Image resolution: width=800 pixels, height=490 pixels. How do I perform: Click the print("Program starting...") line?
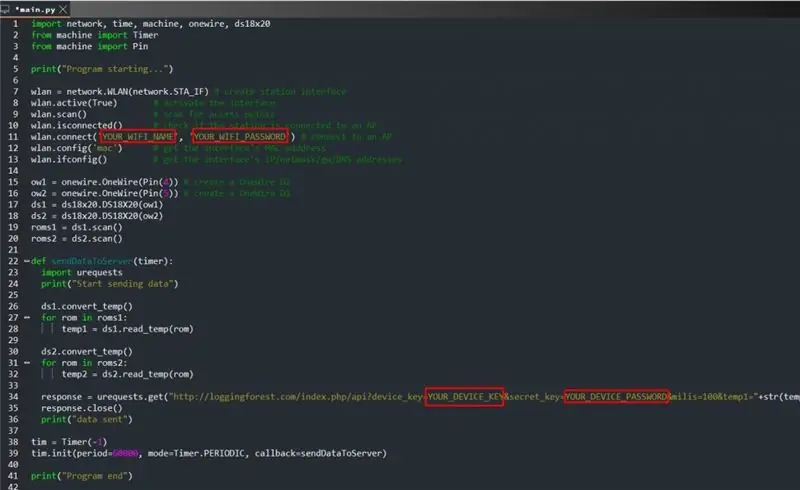[102, 69]
